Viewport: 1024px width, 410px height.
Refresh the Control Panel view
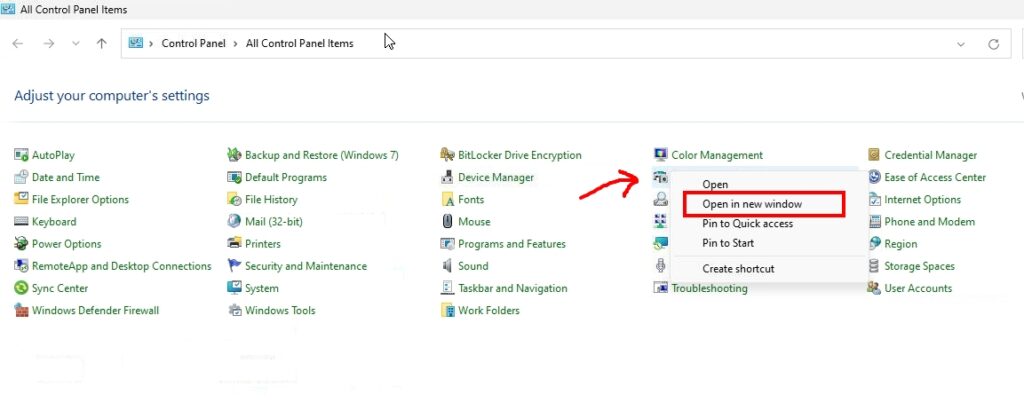(993, 44)
